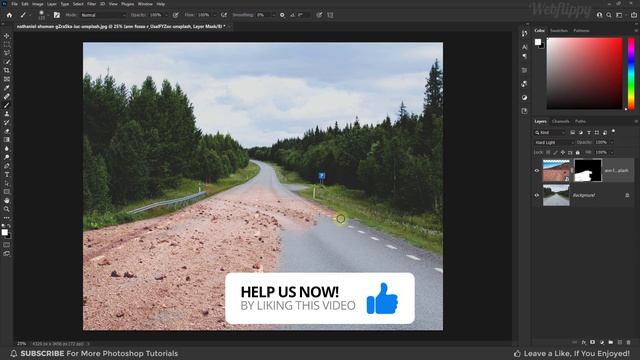
Task: Open the Window menu
Action: pyautogui.click(x=145, y=4)
